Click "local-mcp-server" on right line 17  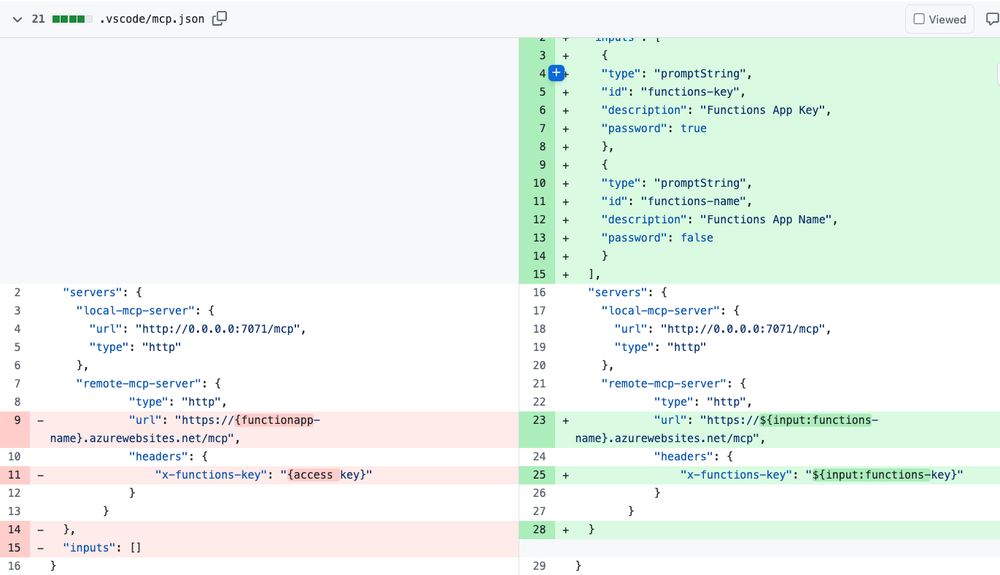[x=661, y=311]
